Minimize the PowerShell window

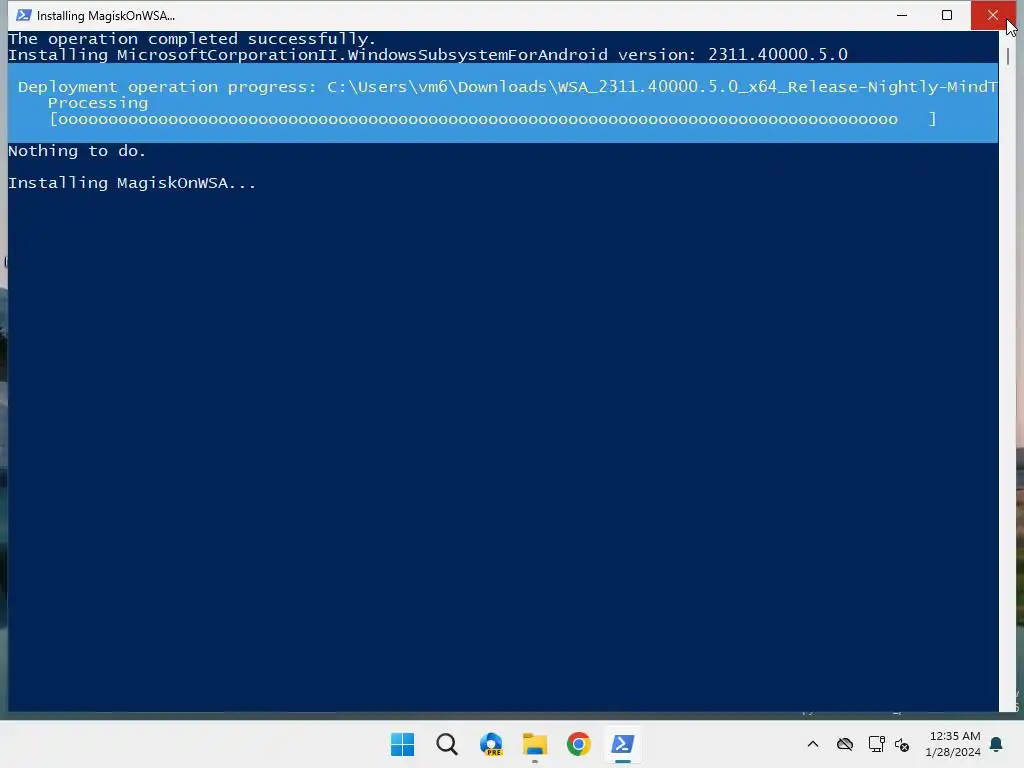point(902,15)
